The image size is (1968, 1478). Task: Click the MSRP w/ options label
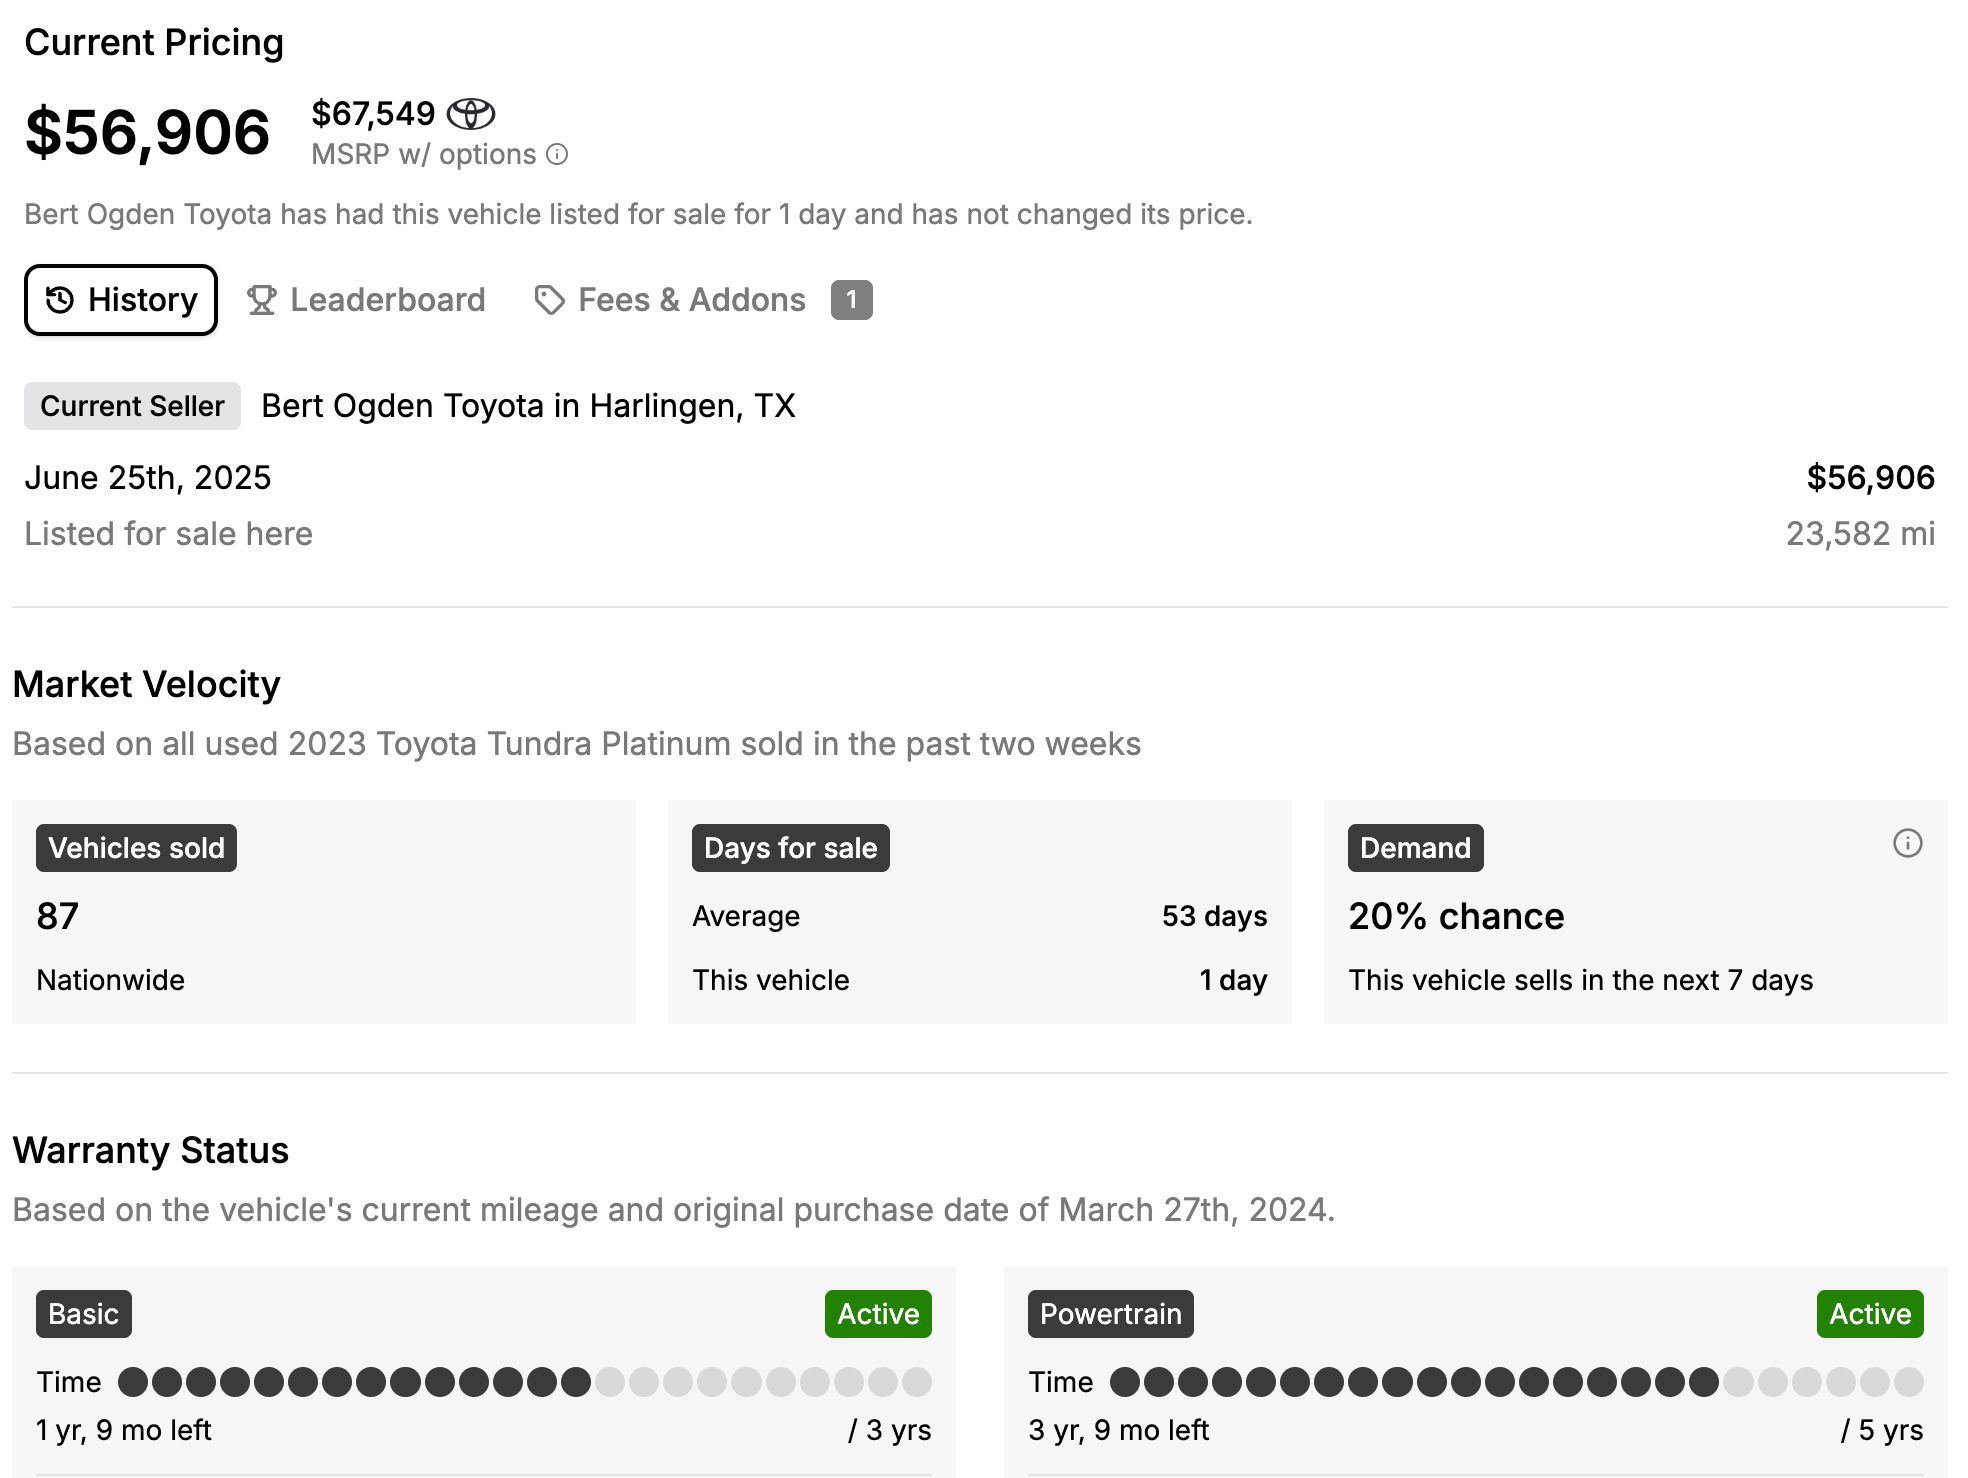tap(424, 154)
